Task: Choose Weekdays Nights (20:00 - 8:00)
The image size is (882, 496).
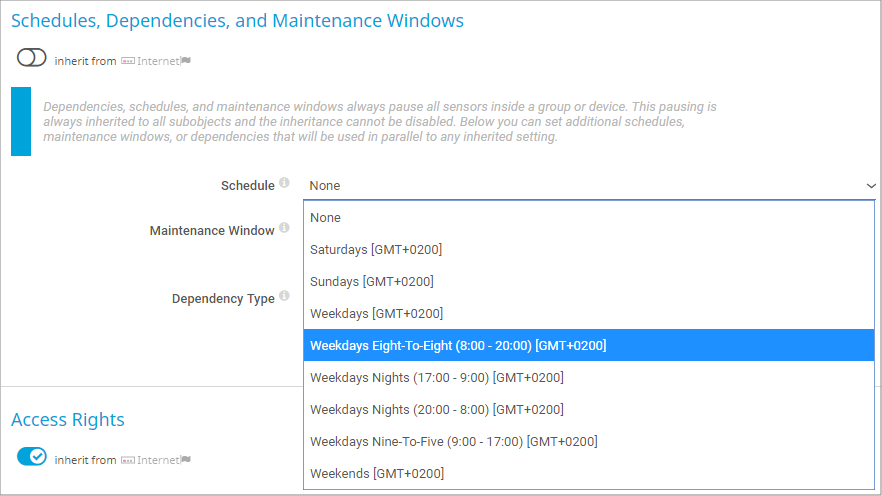Action: coord(437,410)
